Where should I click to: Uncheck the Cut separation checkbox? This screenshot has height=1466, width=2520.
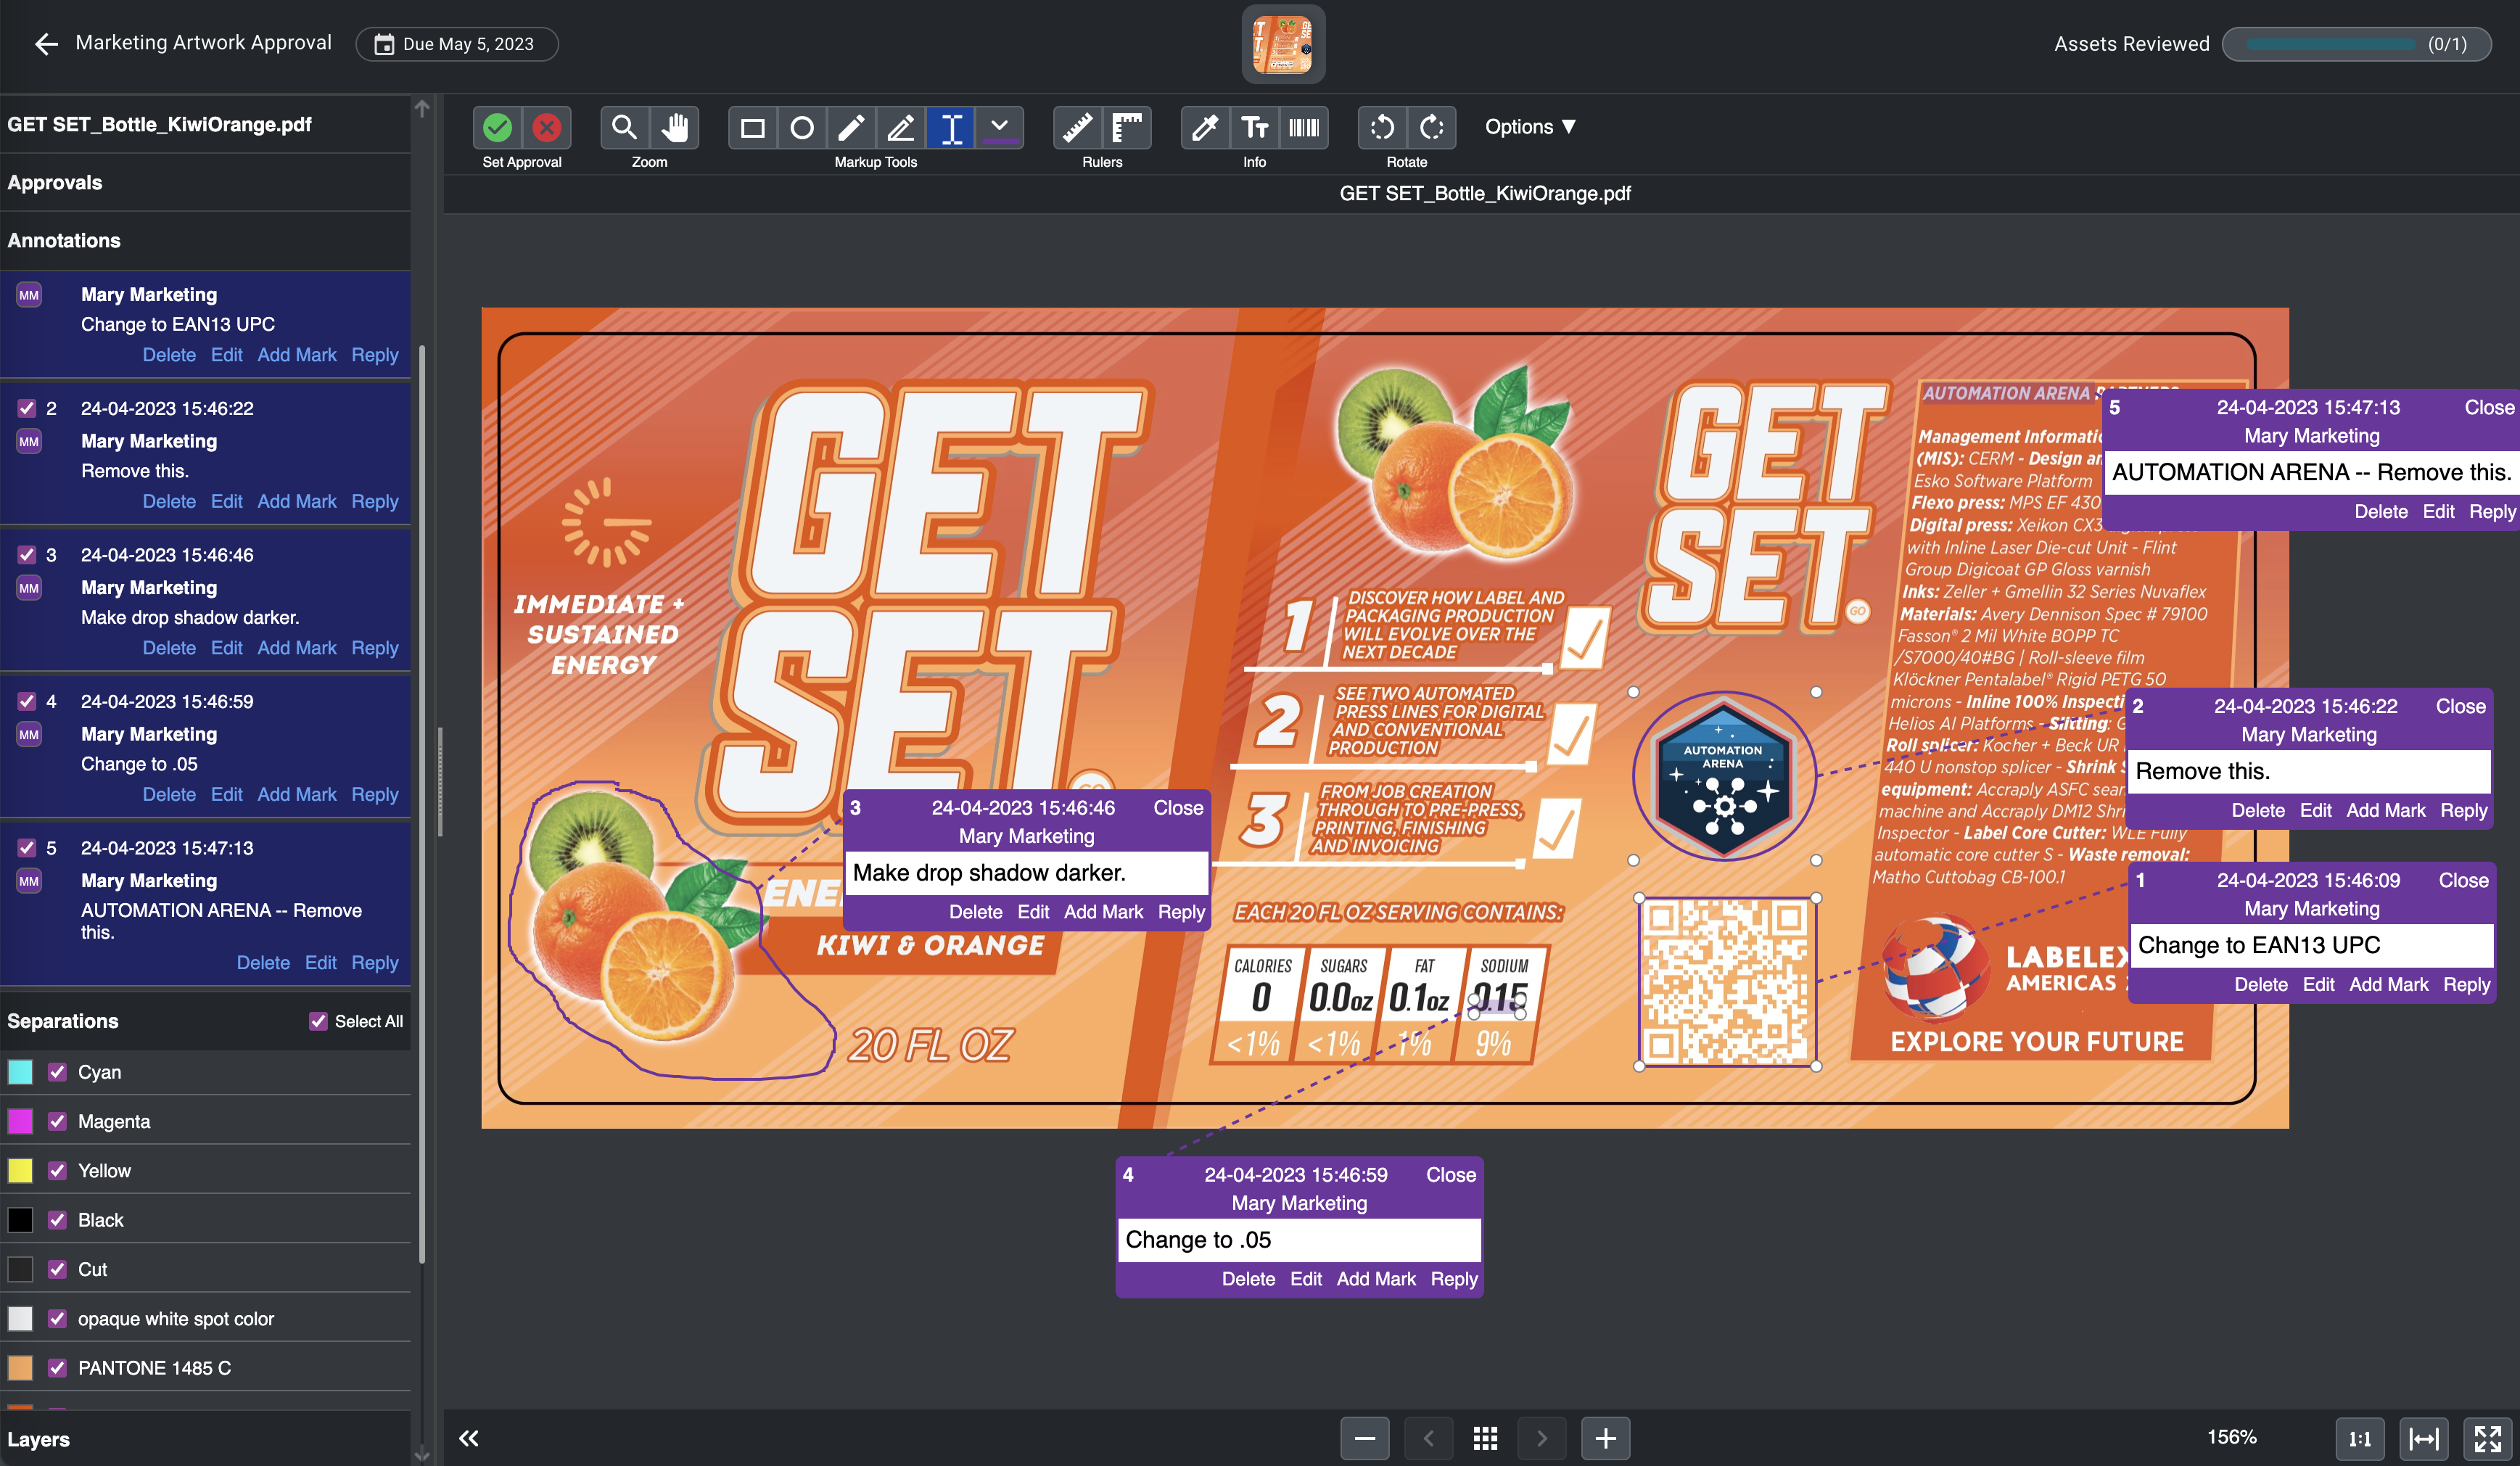(x=57, y=1269)
